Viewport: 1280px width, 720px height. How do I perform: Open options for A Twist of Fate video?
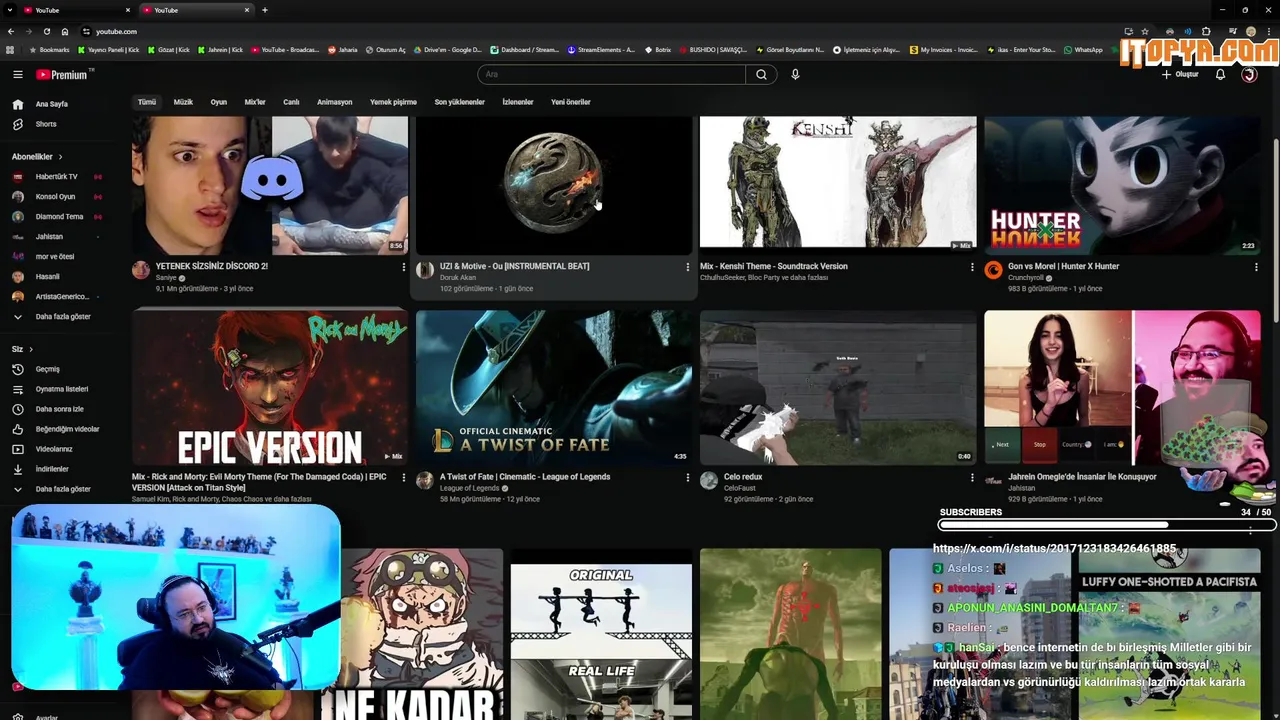coord(687,478)
